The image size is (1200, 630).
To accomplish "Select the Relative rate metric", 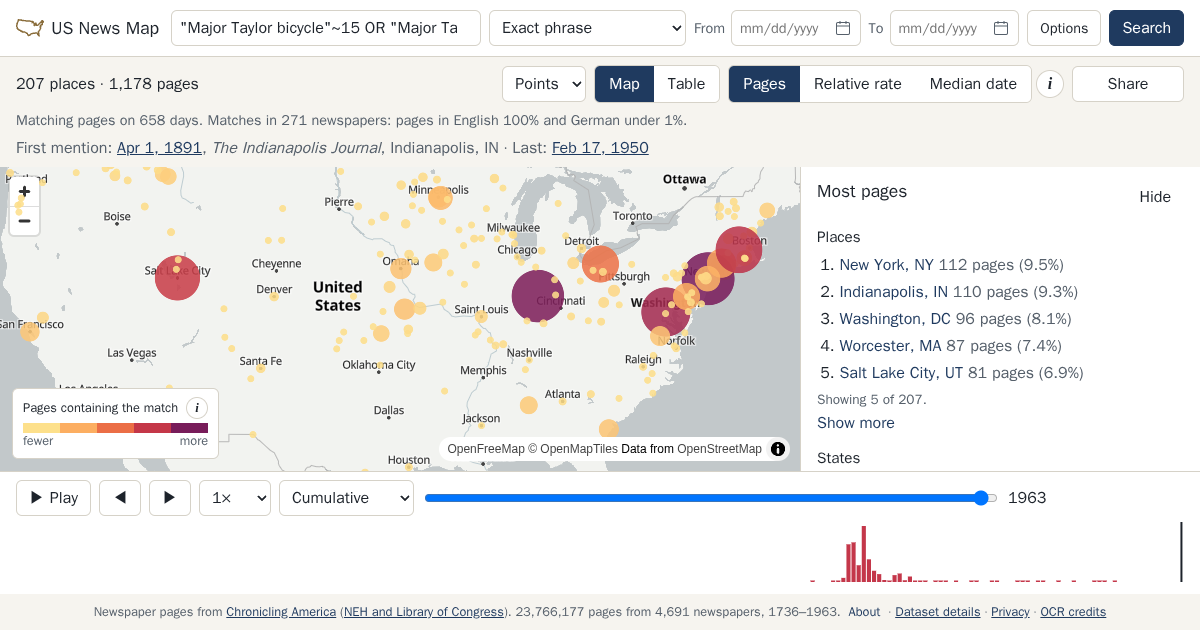I will pyautogui.click(x=858, y=84).
